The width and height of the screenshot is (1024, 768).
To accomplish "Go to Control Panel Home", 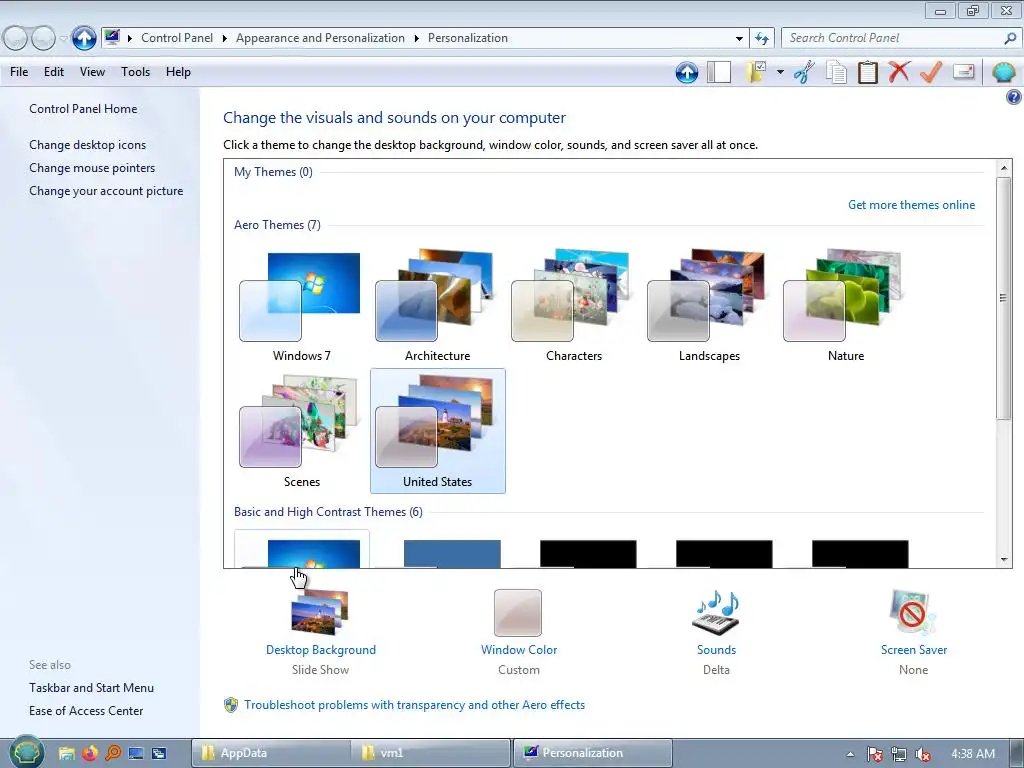I will coord(83,109).
